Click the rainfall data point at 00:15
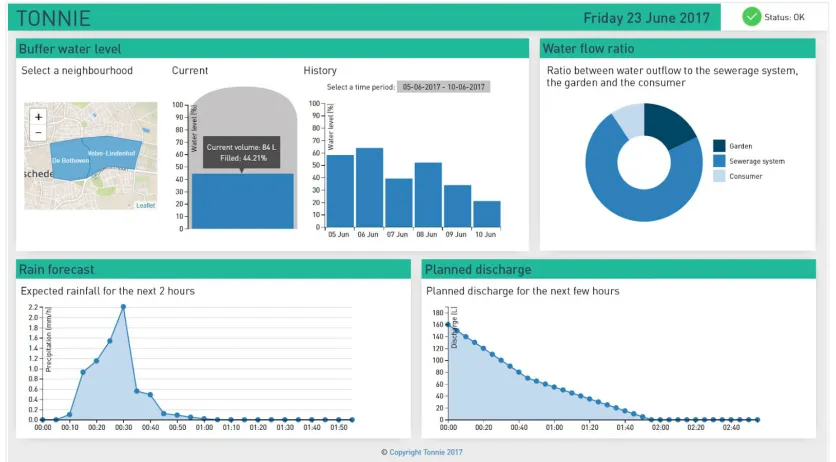 click(83, 372)
